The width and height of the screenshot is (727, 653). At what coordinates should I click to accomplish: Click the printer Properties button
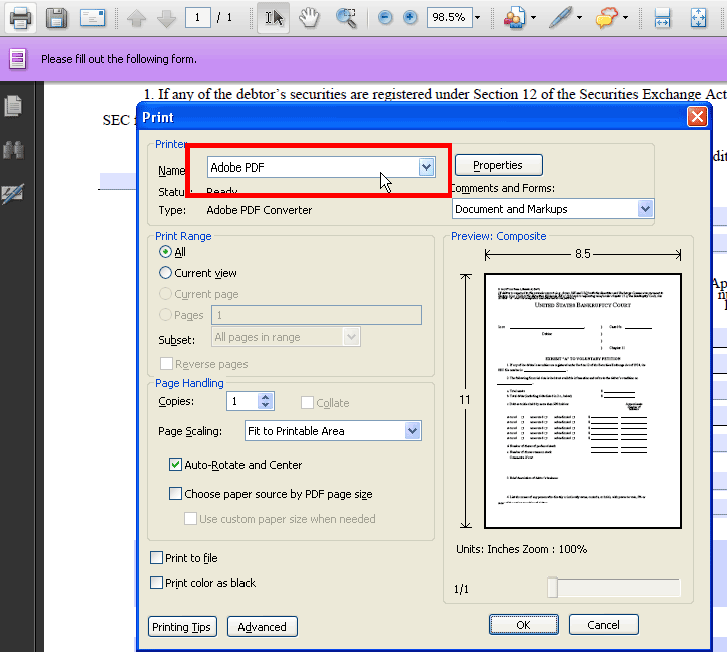(498, 165)
